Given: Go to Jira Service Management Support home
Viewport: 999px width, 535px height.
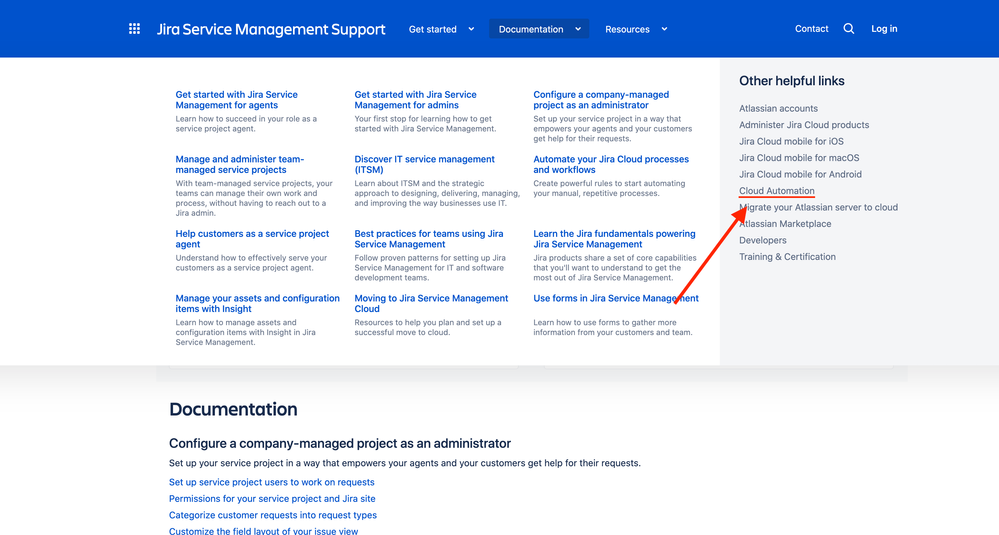Looking at the screenshot, I should click(271, 29).
